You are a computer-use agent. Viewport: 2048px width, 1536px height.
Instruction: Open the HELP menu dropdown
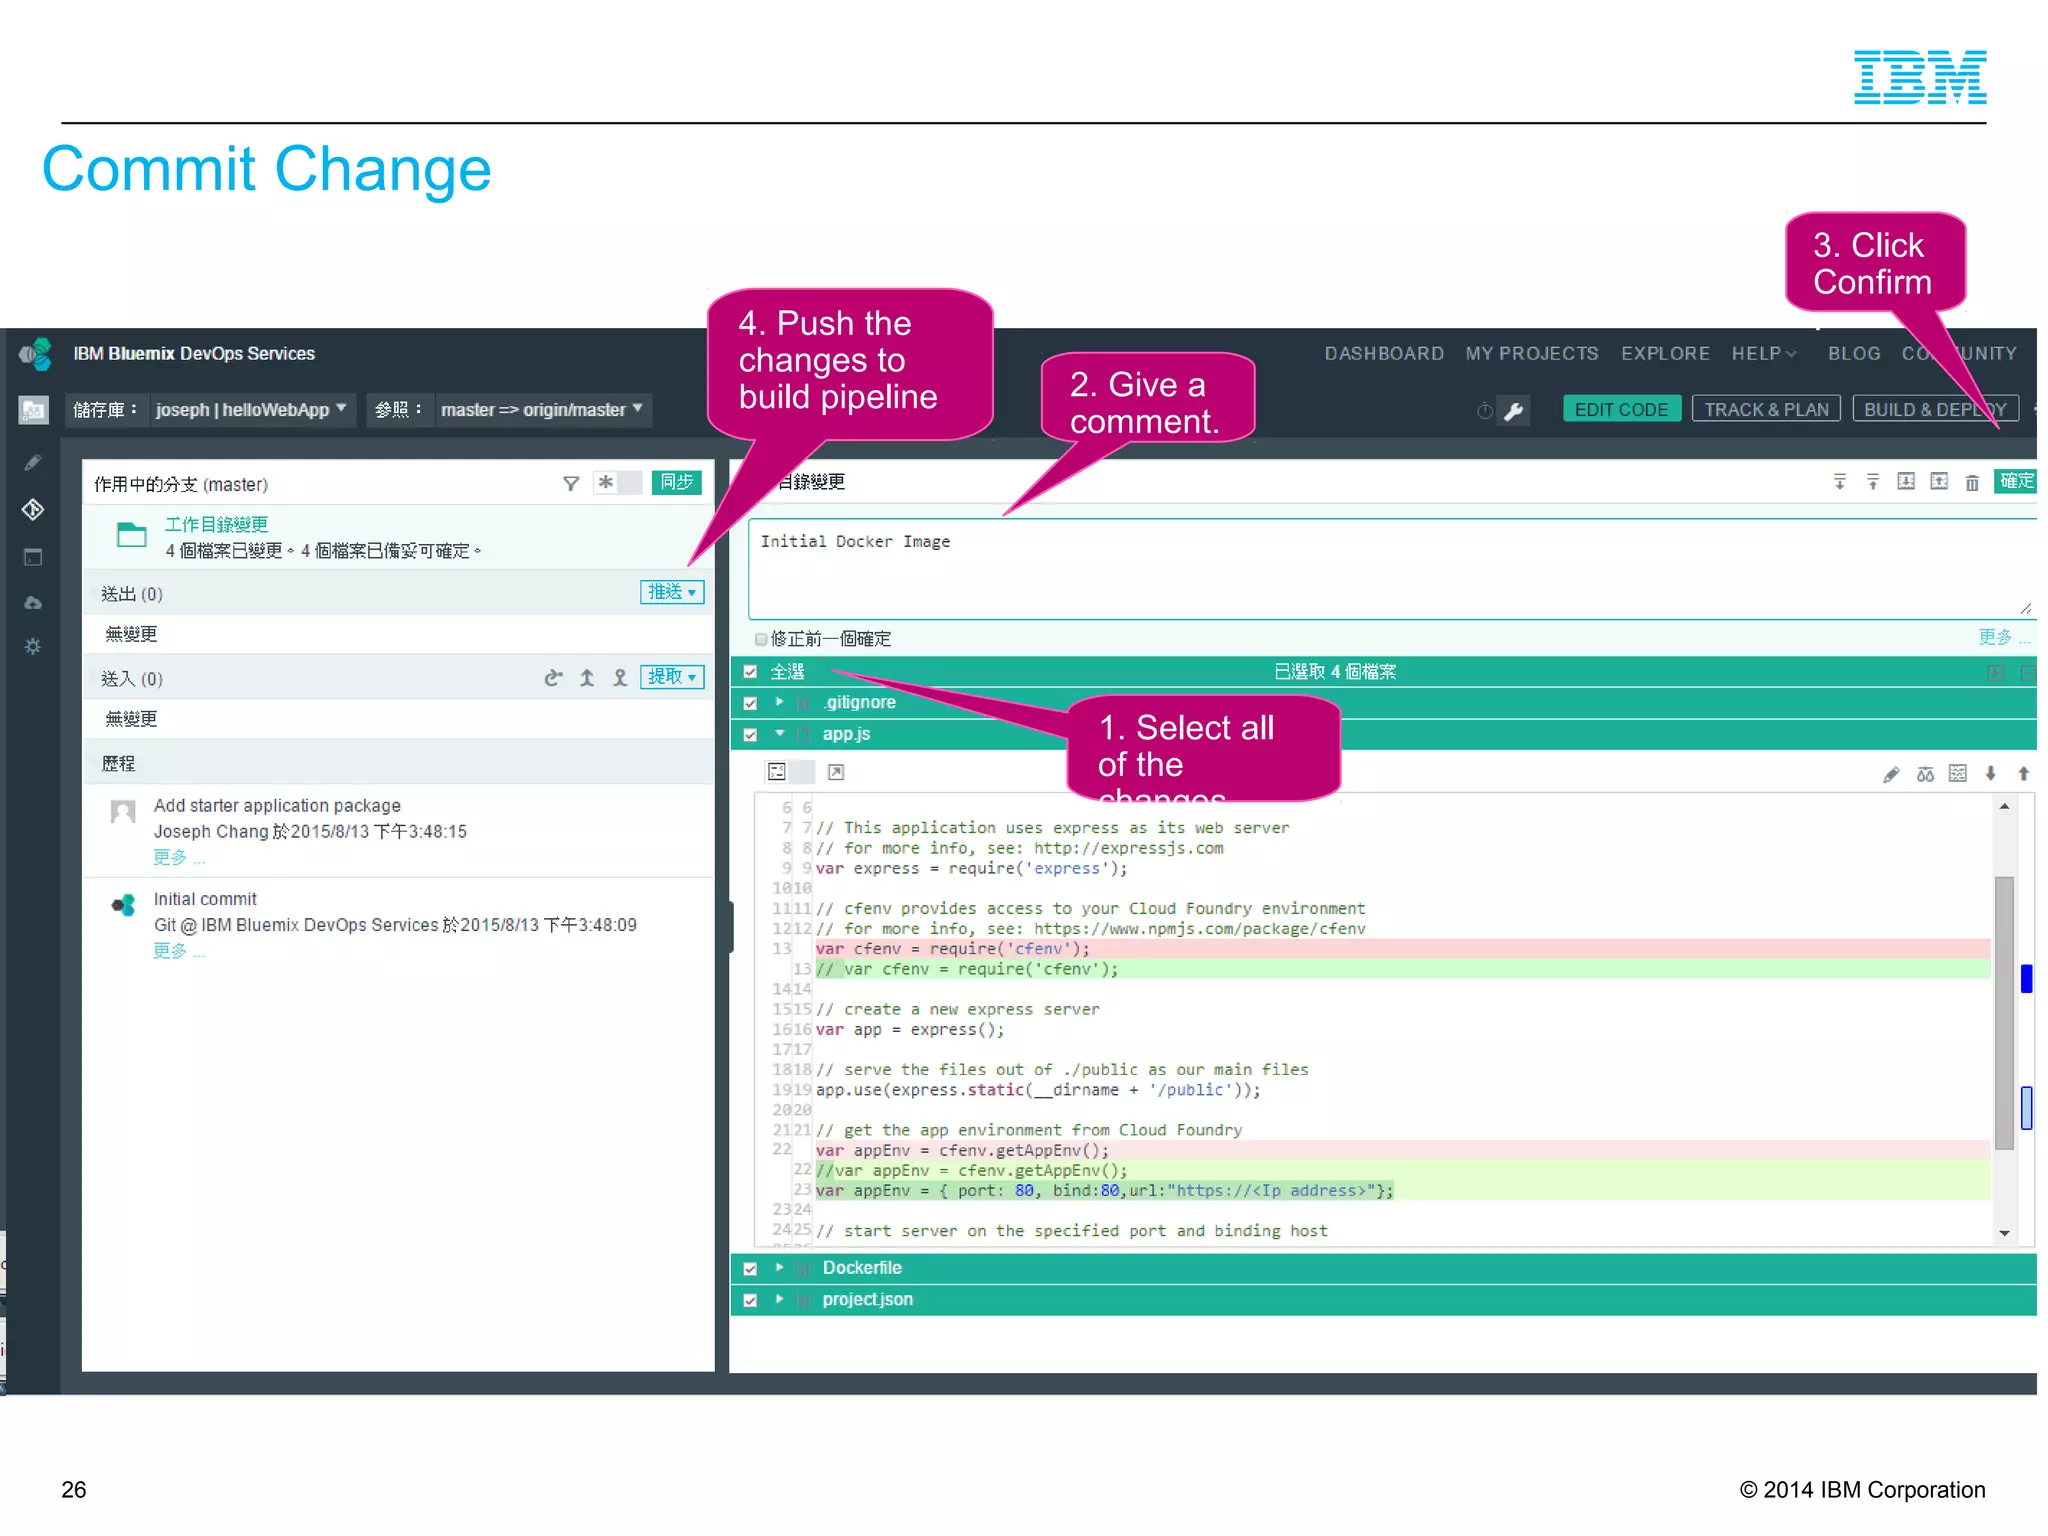click(1764, 354)
